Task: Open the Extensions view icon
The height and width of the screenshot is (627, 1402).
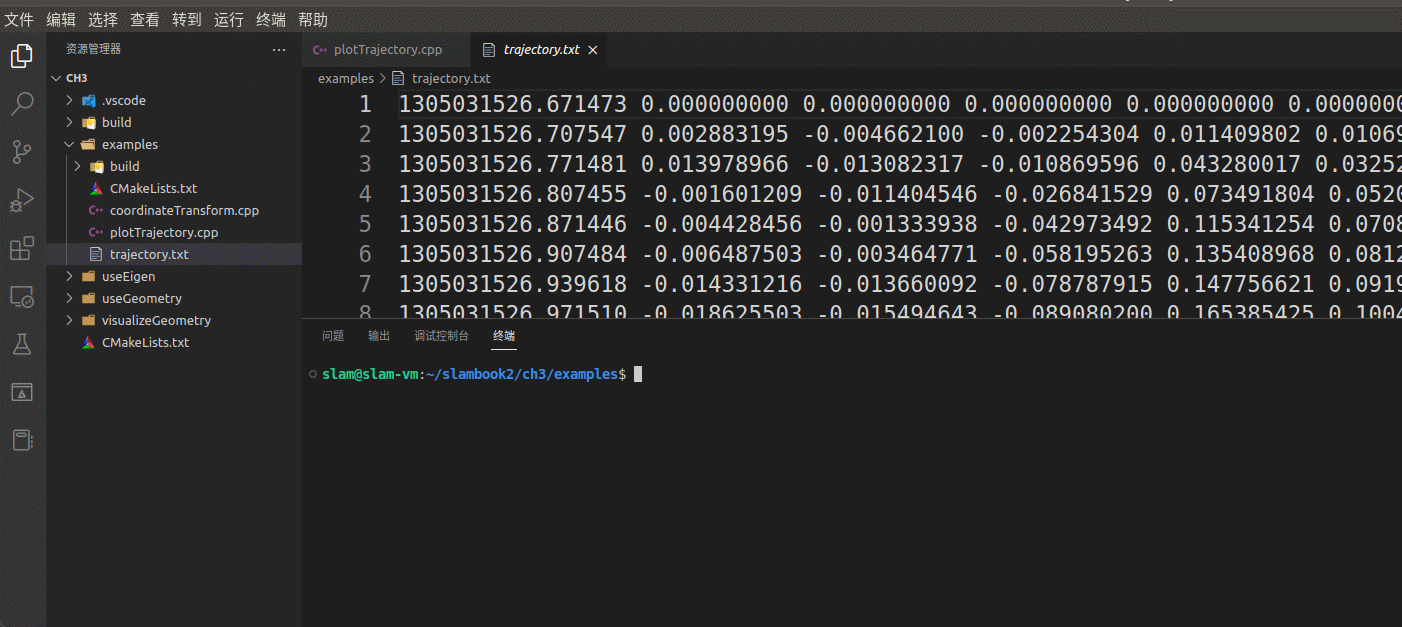Action: pyautogui.click(x=21, y=248)
